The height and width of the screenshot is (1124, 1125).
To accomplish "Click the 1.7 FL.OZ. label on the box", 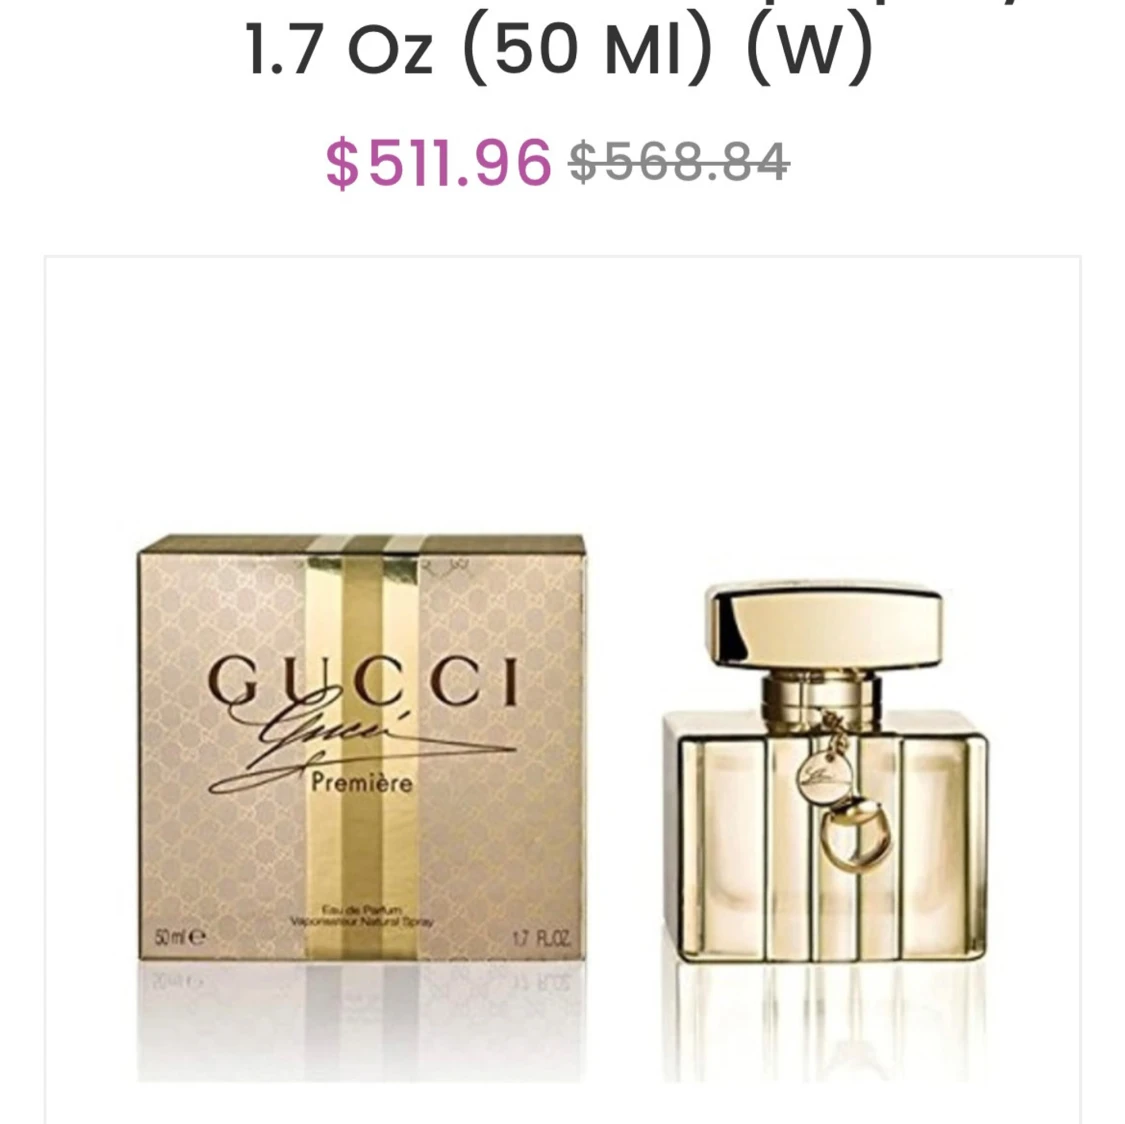I will tap(542, 938).
